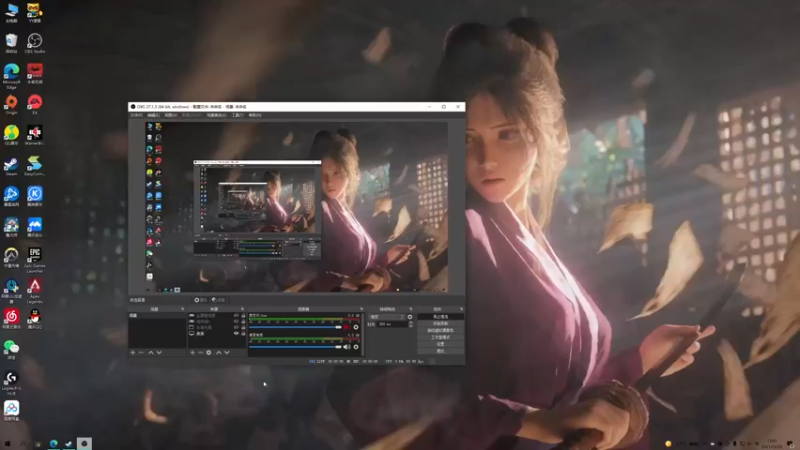
Task: Open Epic Games Launcher desktop icon
Action: click(x=35, y=259)
